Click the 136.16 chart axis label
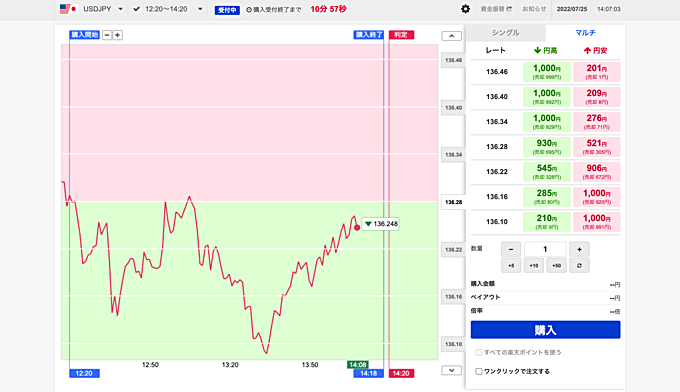Image resolution: width=680 pixels, height=392 pixels. click(x=453, y=297)
